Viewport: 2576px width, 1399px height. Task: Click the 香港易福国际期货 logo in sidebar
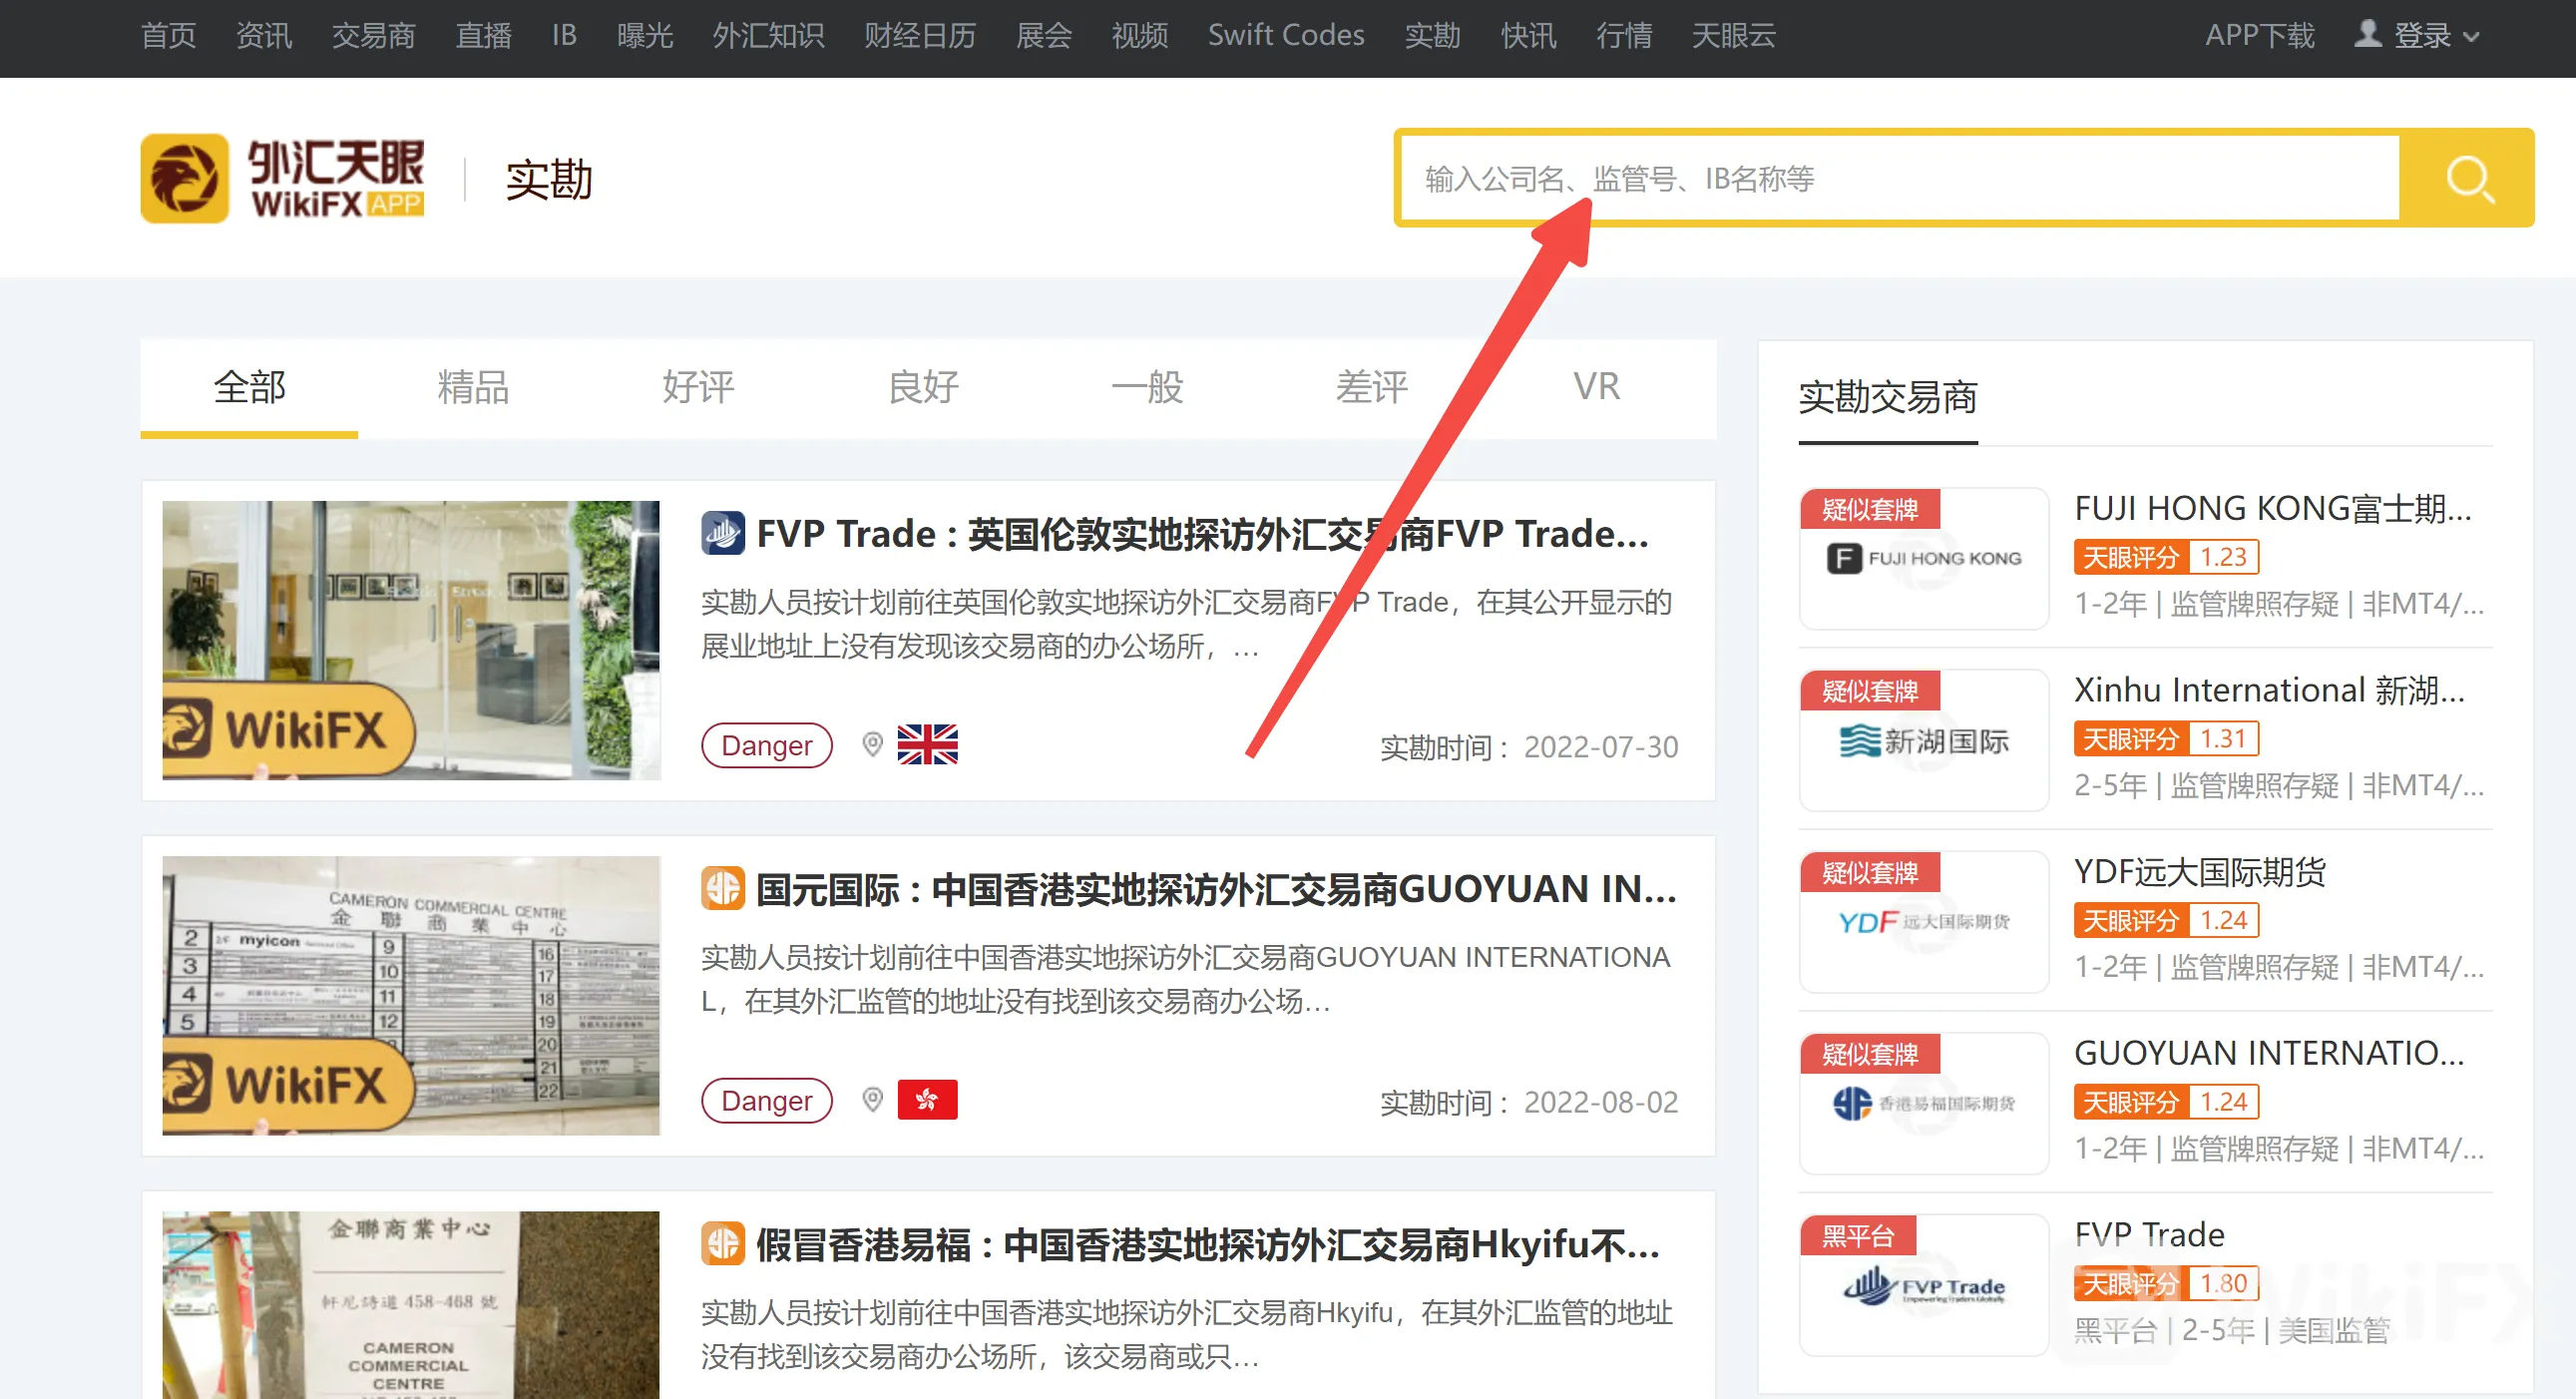pos(1924,1103)
